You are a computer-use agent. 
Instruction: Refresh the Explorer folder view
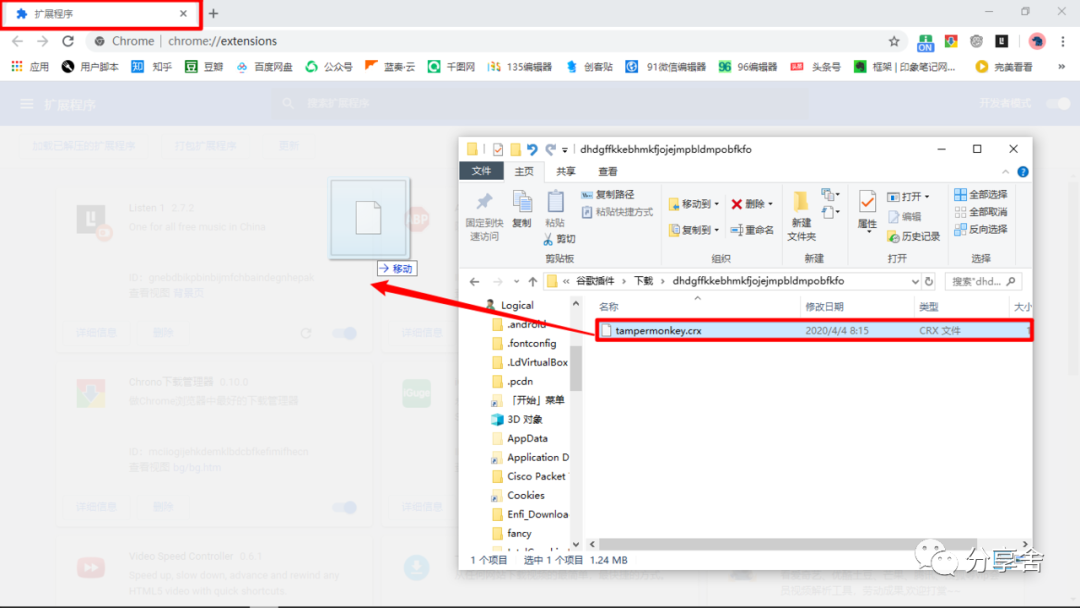928,281
